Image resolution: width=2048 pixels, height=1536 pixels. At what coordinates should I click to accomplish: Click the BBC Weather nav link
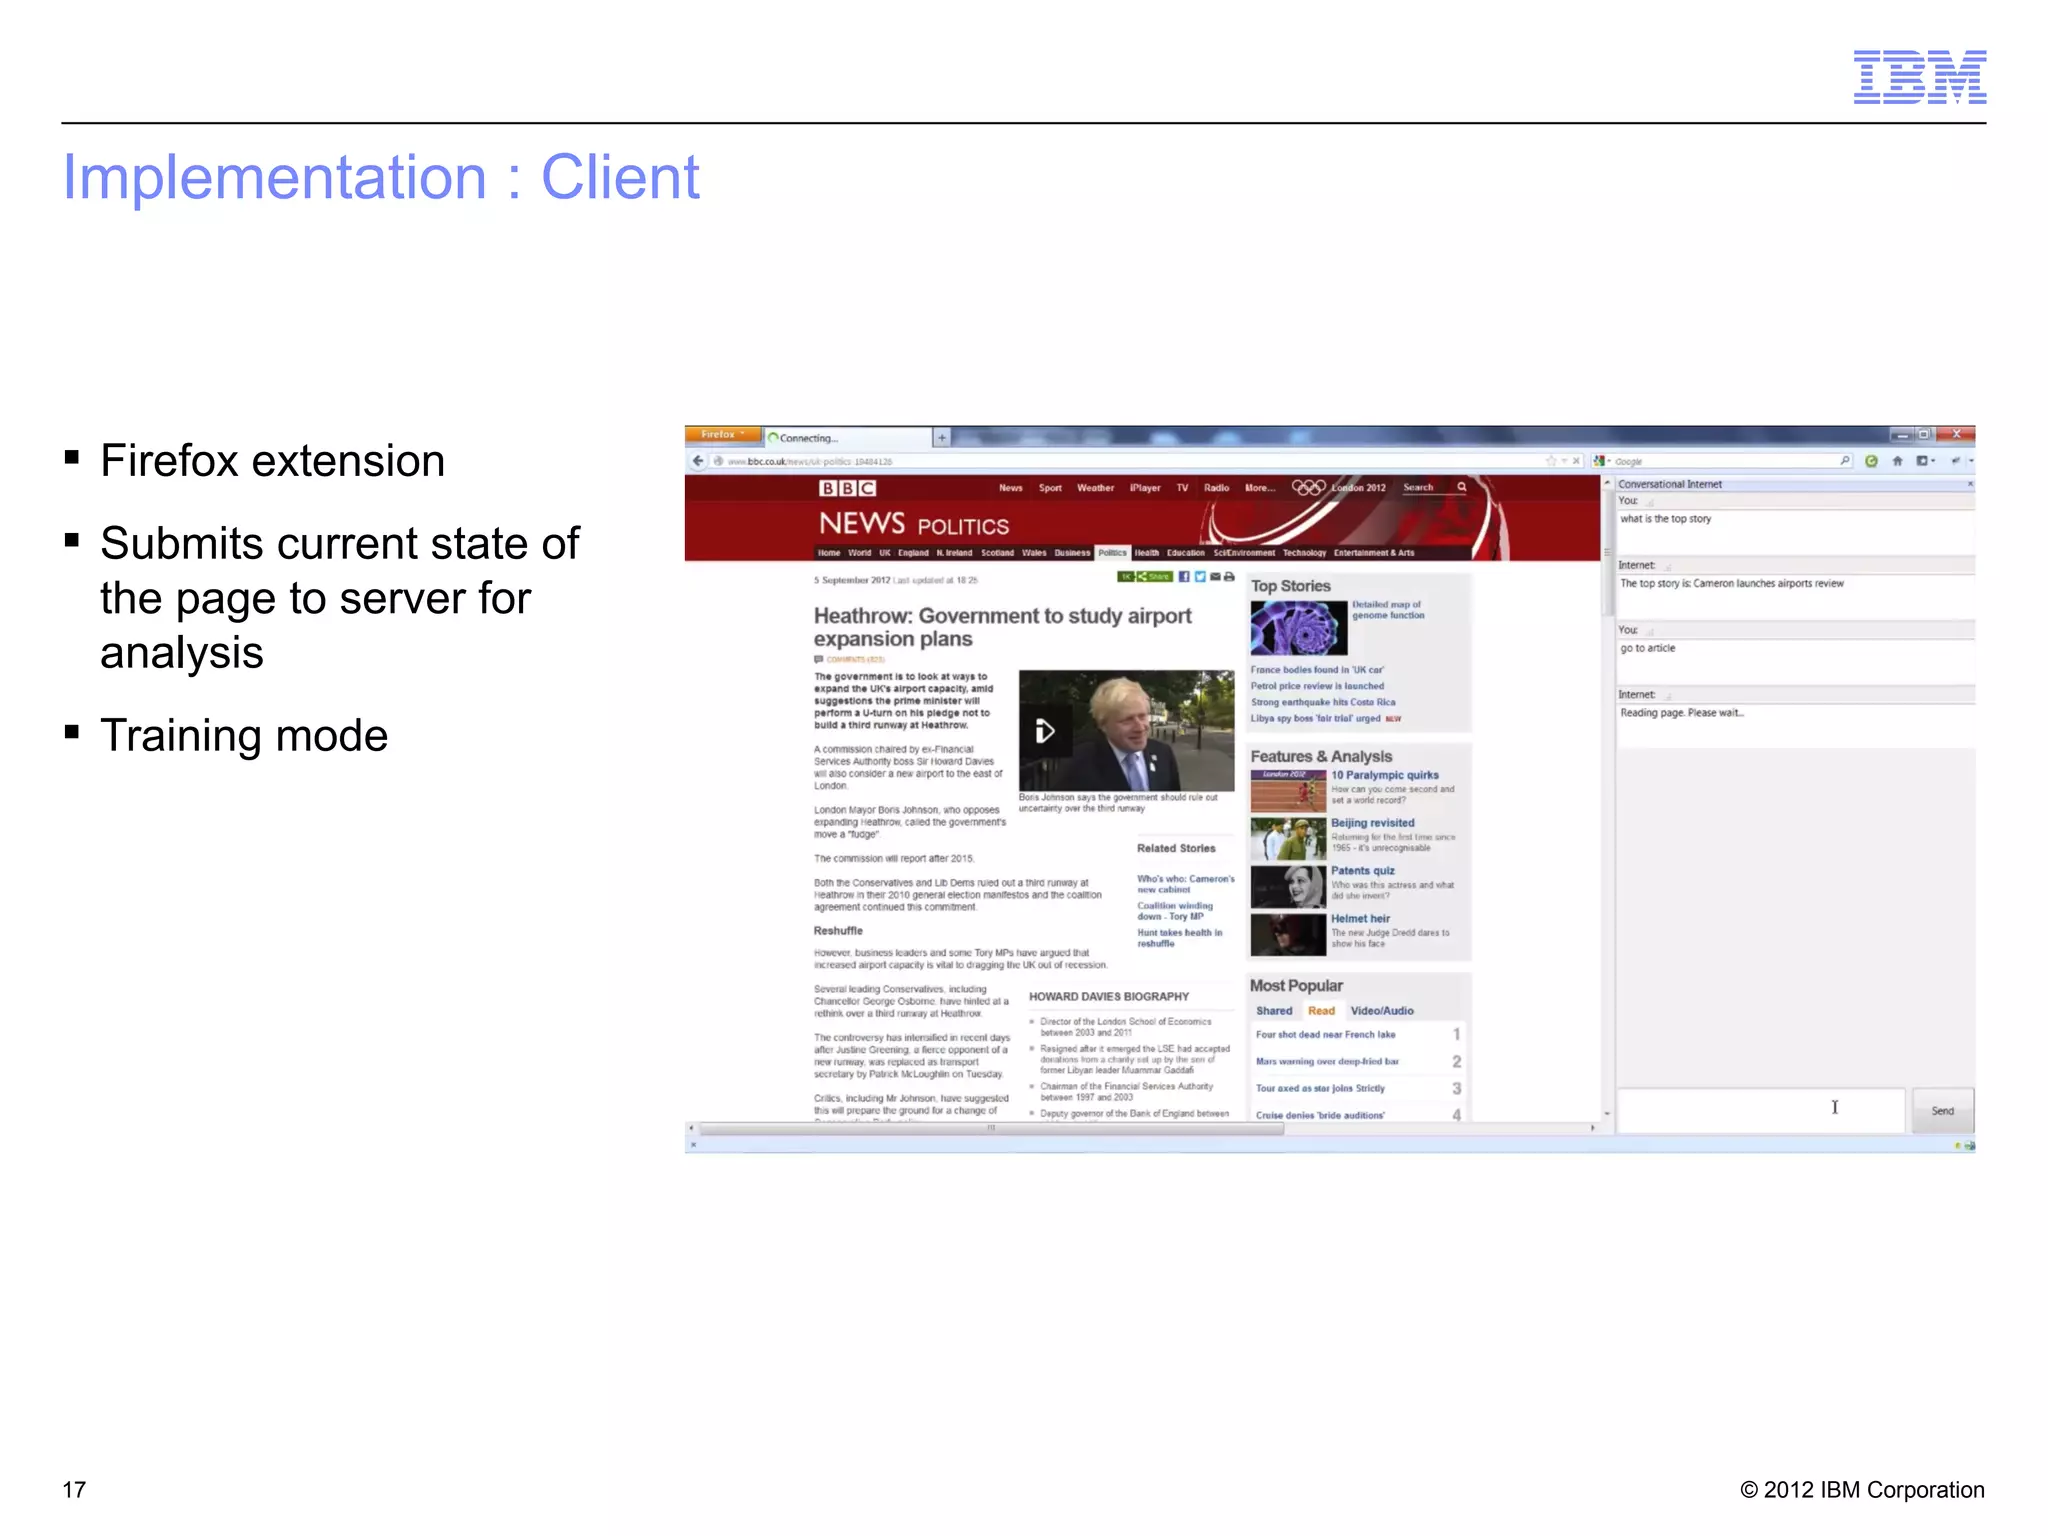1095,488
